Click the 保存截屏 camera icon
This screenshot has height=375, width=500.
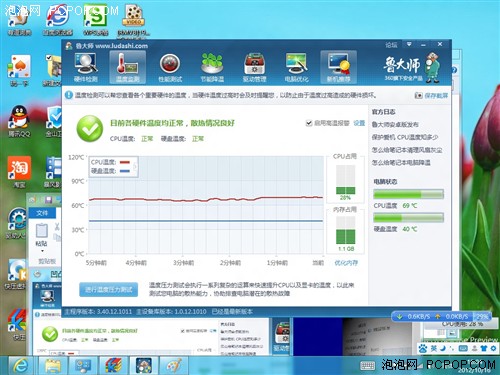pyautogui.click(x=418, y=96)
